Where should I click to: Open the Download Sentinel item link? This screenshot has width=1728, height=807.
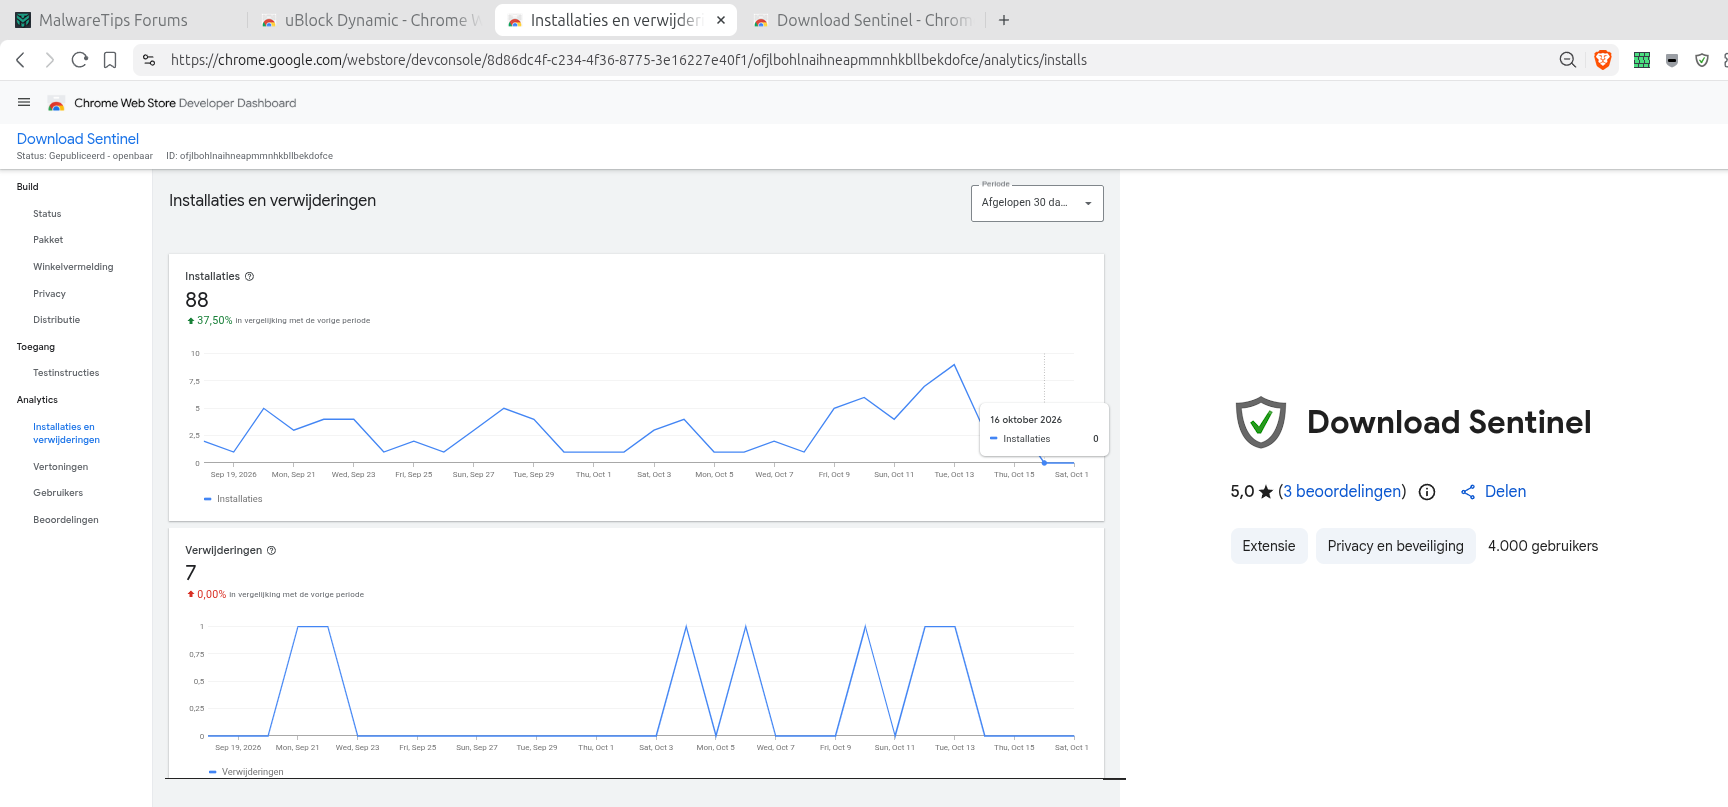tap(78, 139)
